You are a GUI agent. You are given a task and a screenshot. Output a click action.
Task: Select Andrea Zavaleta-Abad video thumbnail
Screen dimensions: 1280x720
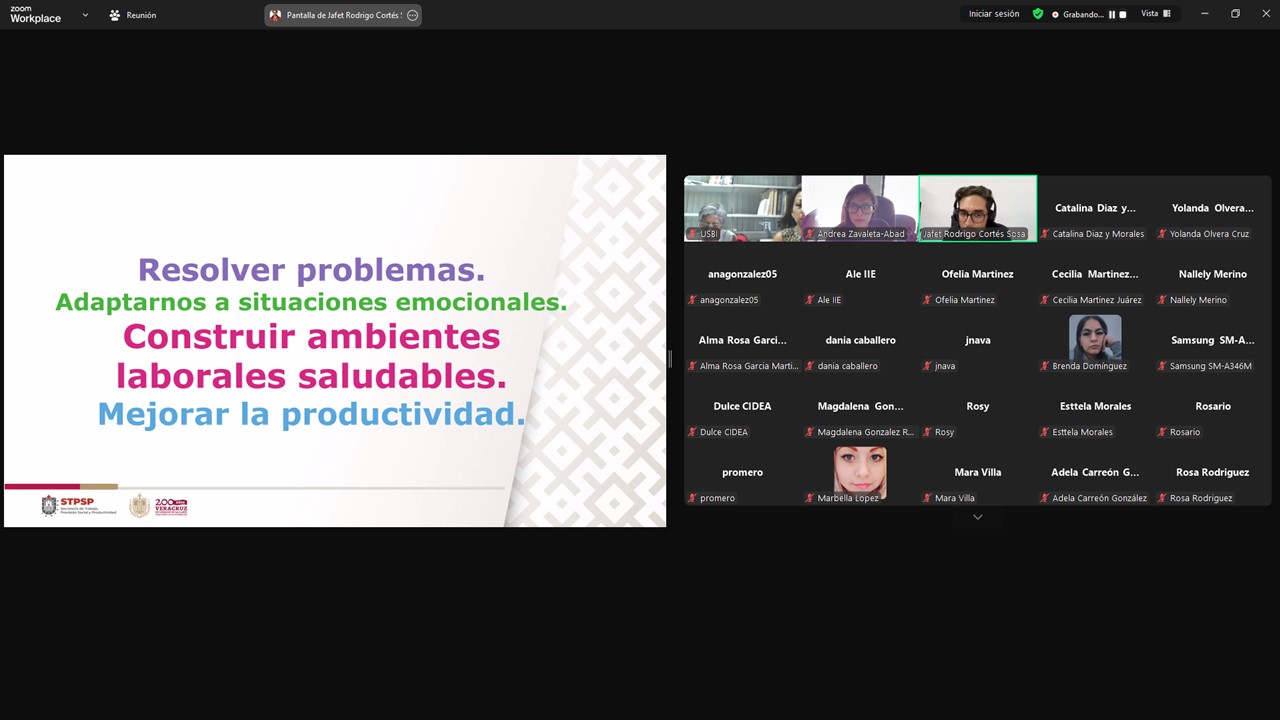(860, 207)
